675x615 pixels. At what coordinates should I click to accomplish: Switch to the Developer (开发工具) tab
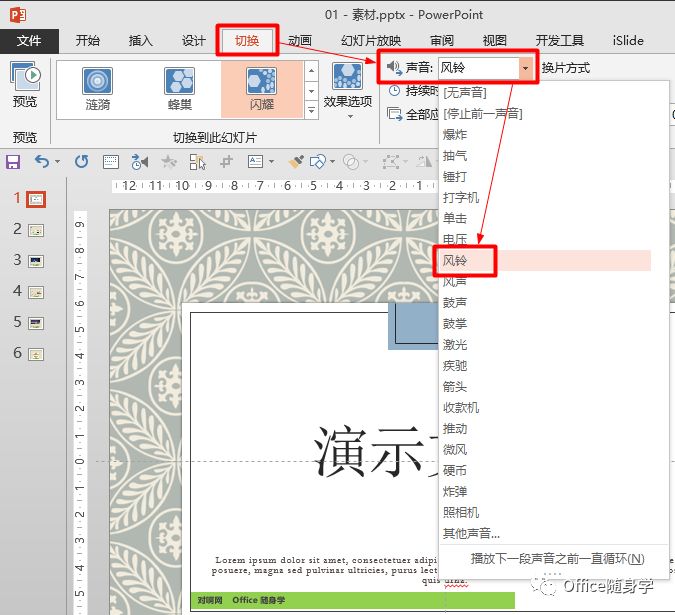560,41
